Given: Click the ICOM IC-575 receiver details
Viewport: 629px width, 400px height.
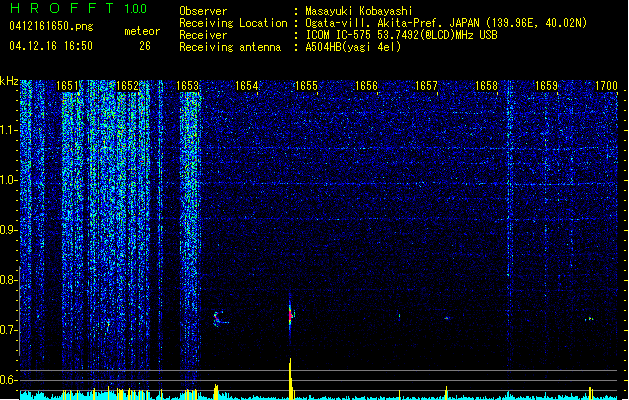Looking at the screenshot, I should click(401, 35).
